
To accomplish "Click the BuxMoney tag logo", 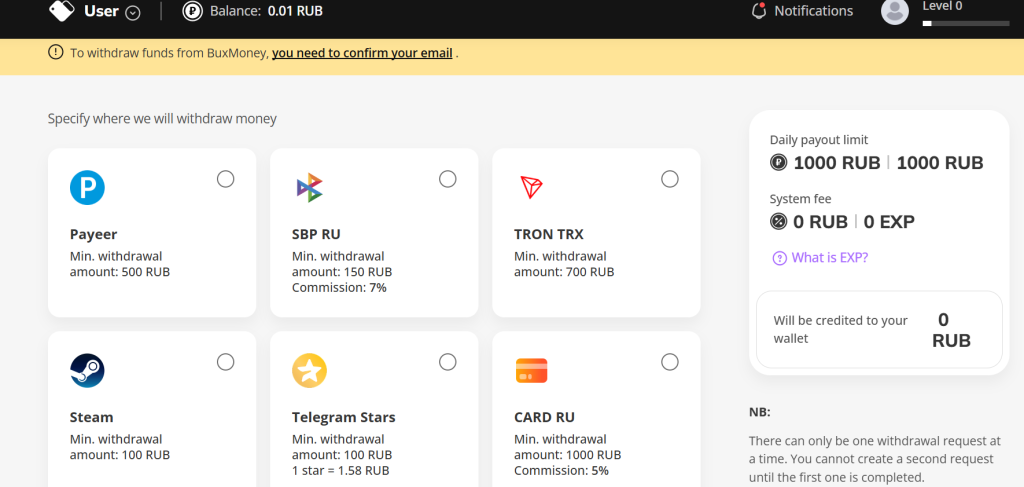I will click(x=61, y=11).
